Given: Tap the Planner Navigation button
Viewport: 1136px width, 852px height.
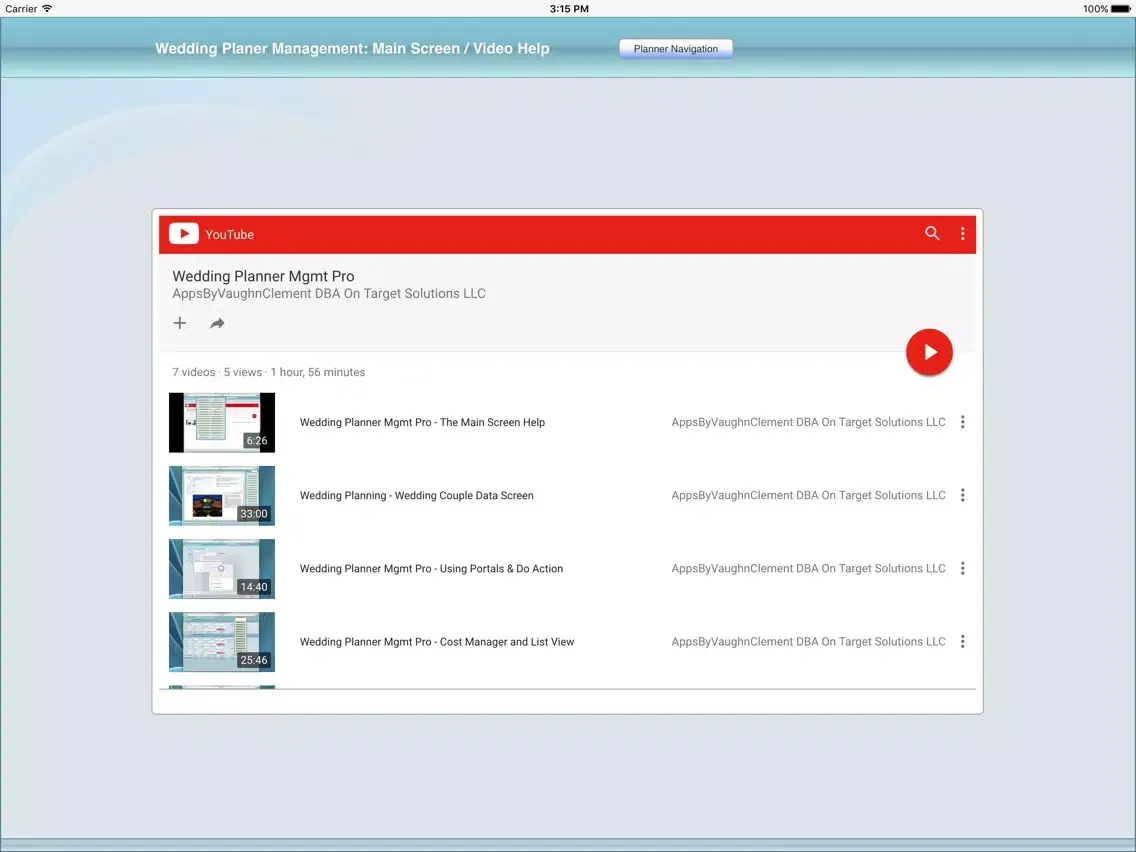Looking at the screenshot, I should click(675, 49).
